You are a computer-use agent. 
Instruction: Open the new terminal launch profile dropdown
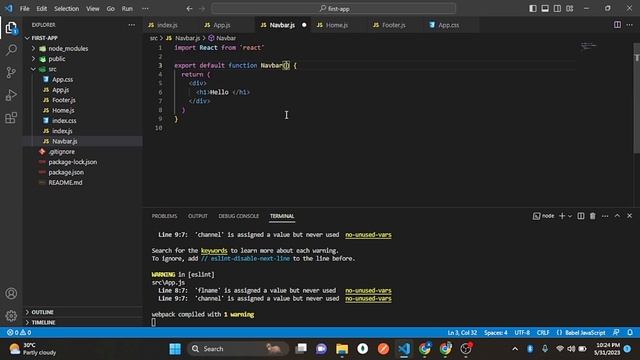tap(570, 216)
